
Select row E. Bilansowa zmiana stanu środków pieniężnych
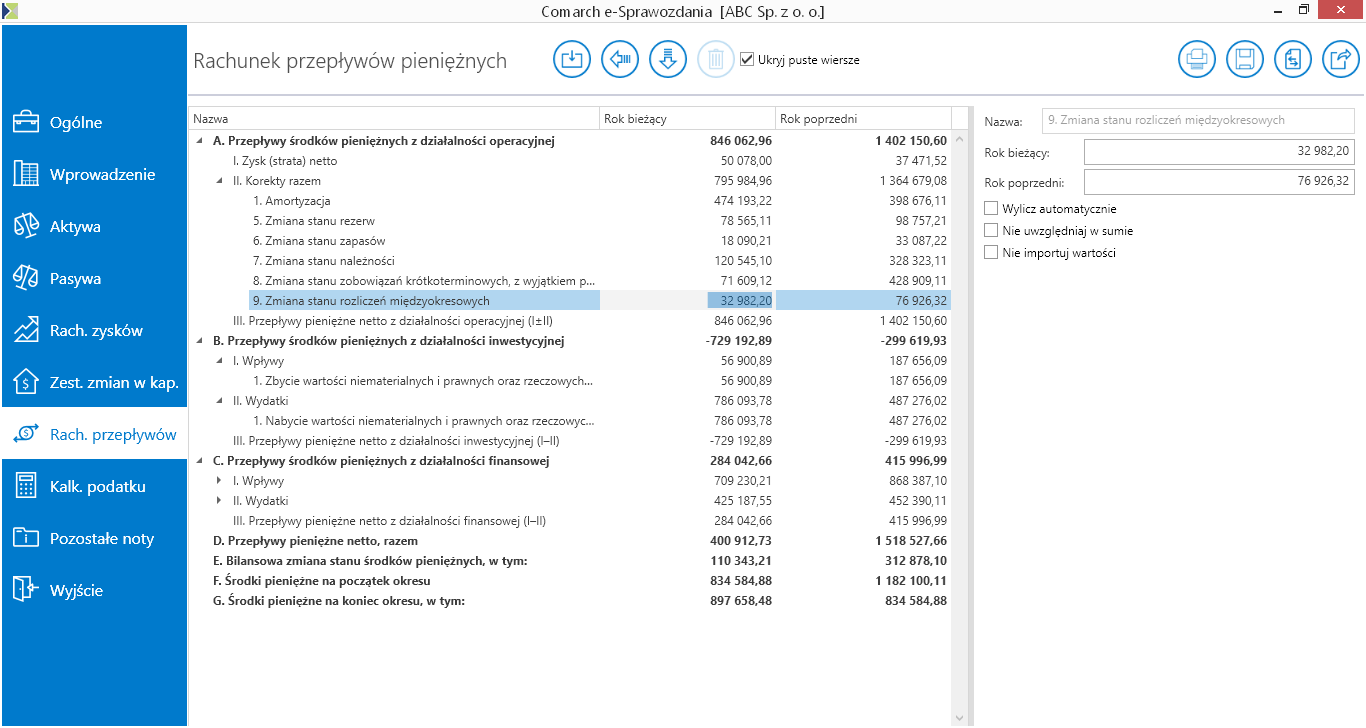570,561
